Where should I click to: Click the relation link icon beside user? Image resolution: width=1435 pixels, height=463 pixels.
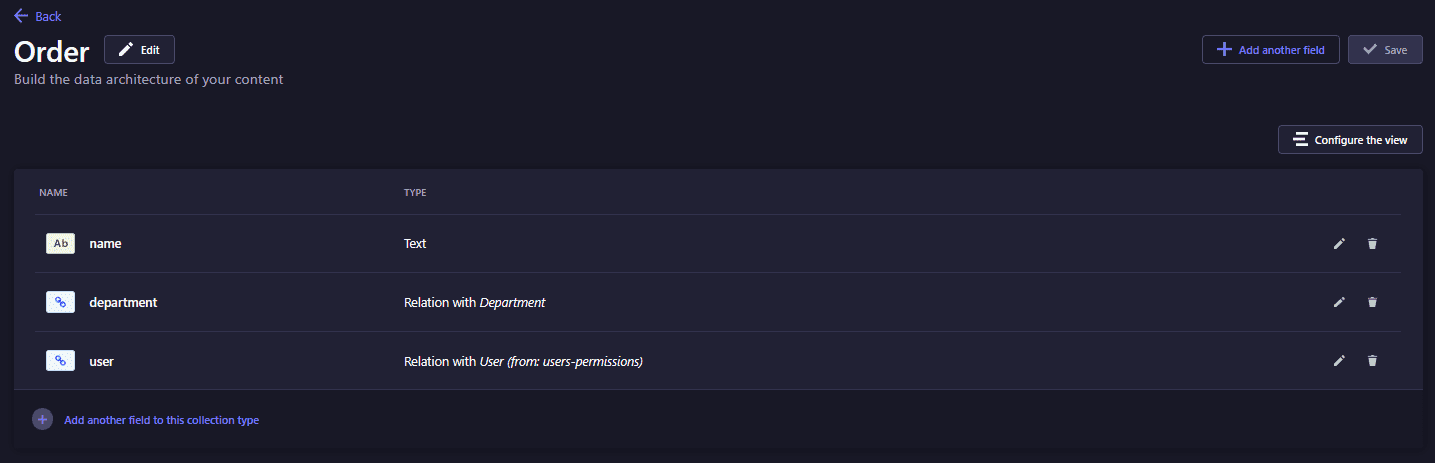click(x=60, y=361)
